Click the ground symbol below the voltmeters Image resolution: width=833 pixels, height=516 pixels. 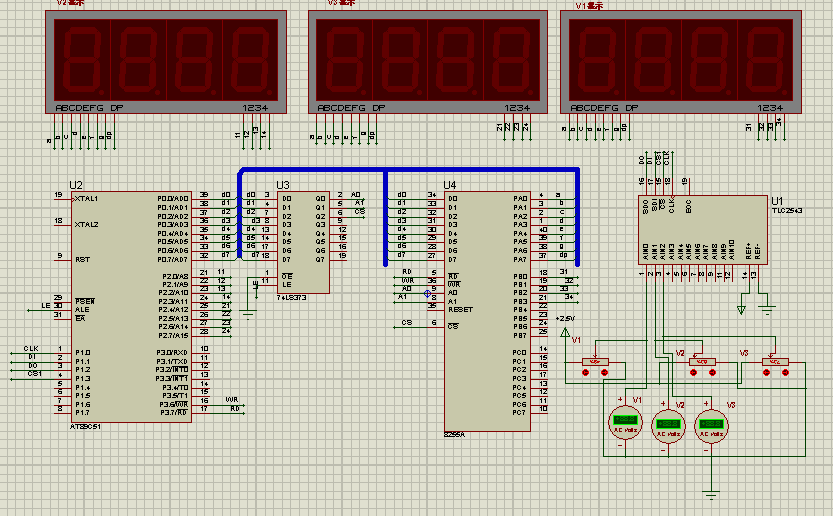[x=711, y=496]
